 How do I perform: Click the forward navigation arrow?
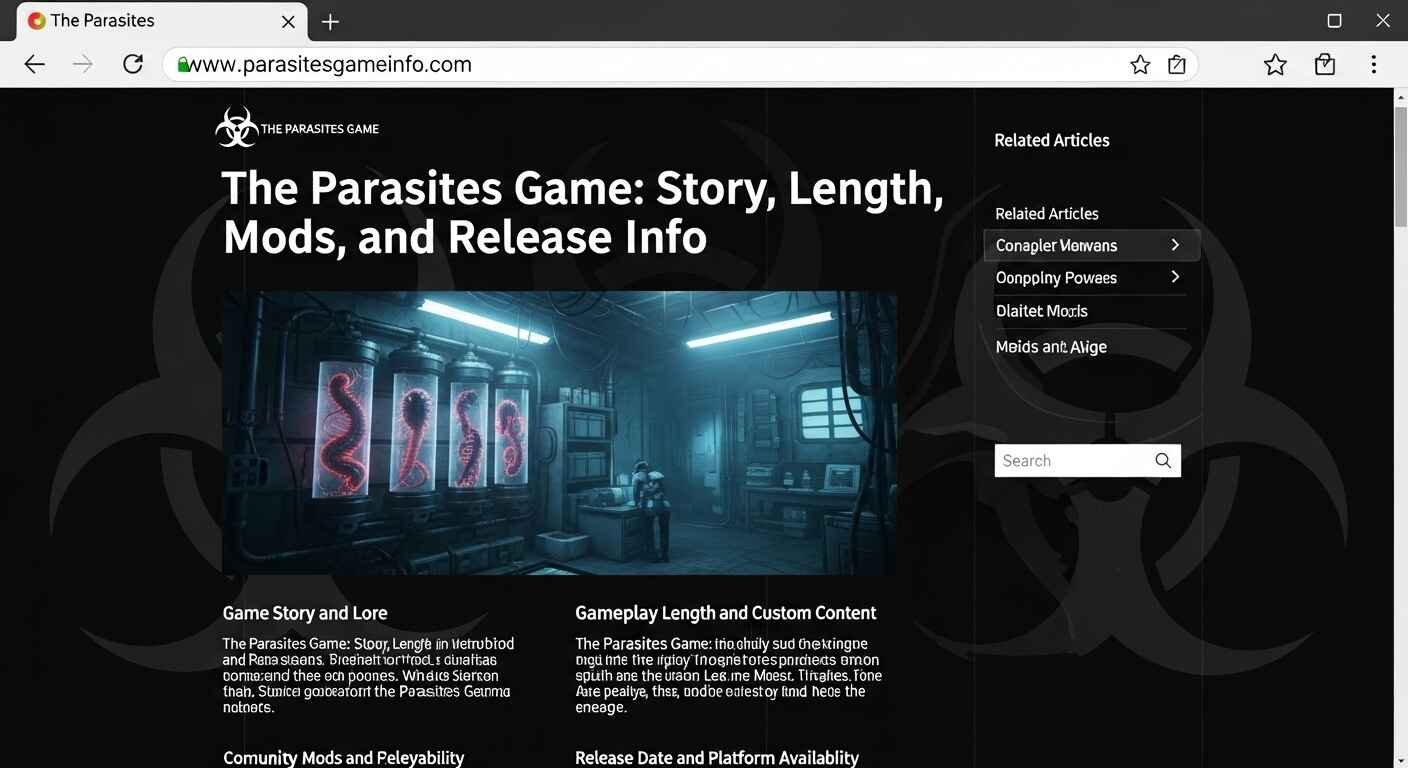[x=82, y=63]
